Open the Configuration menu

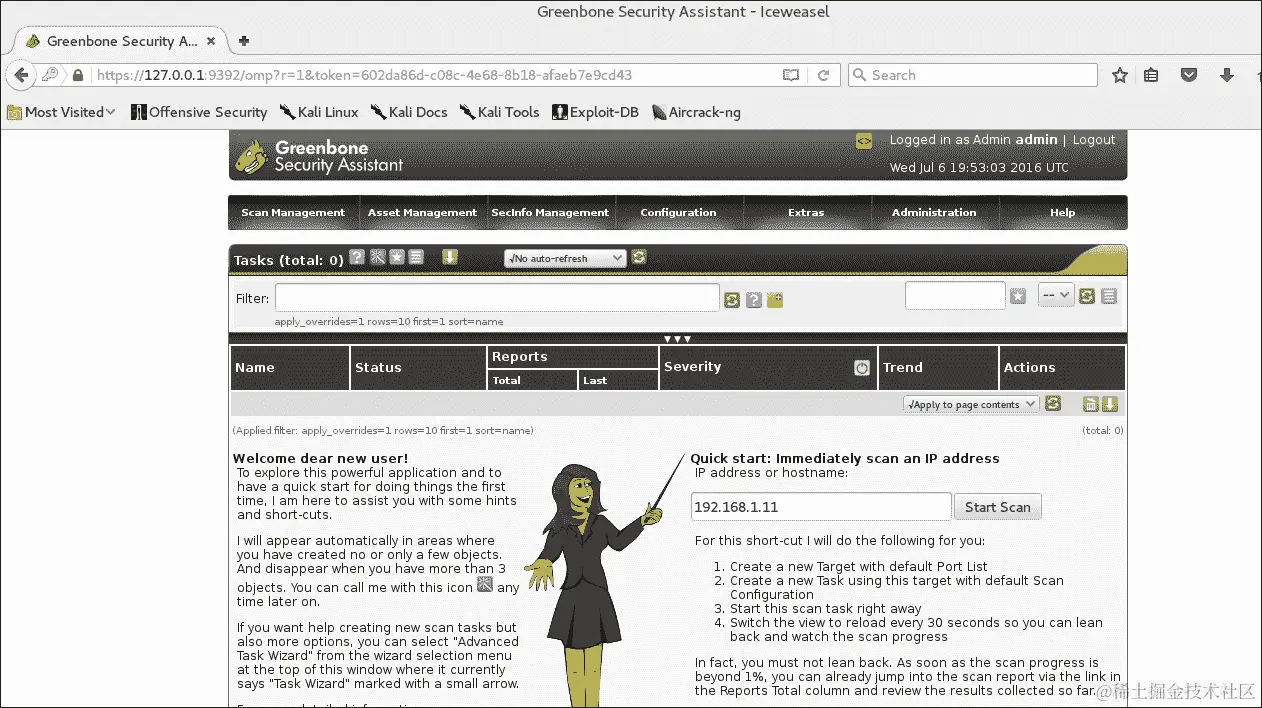pyautogui.click(x=679, y=212)
